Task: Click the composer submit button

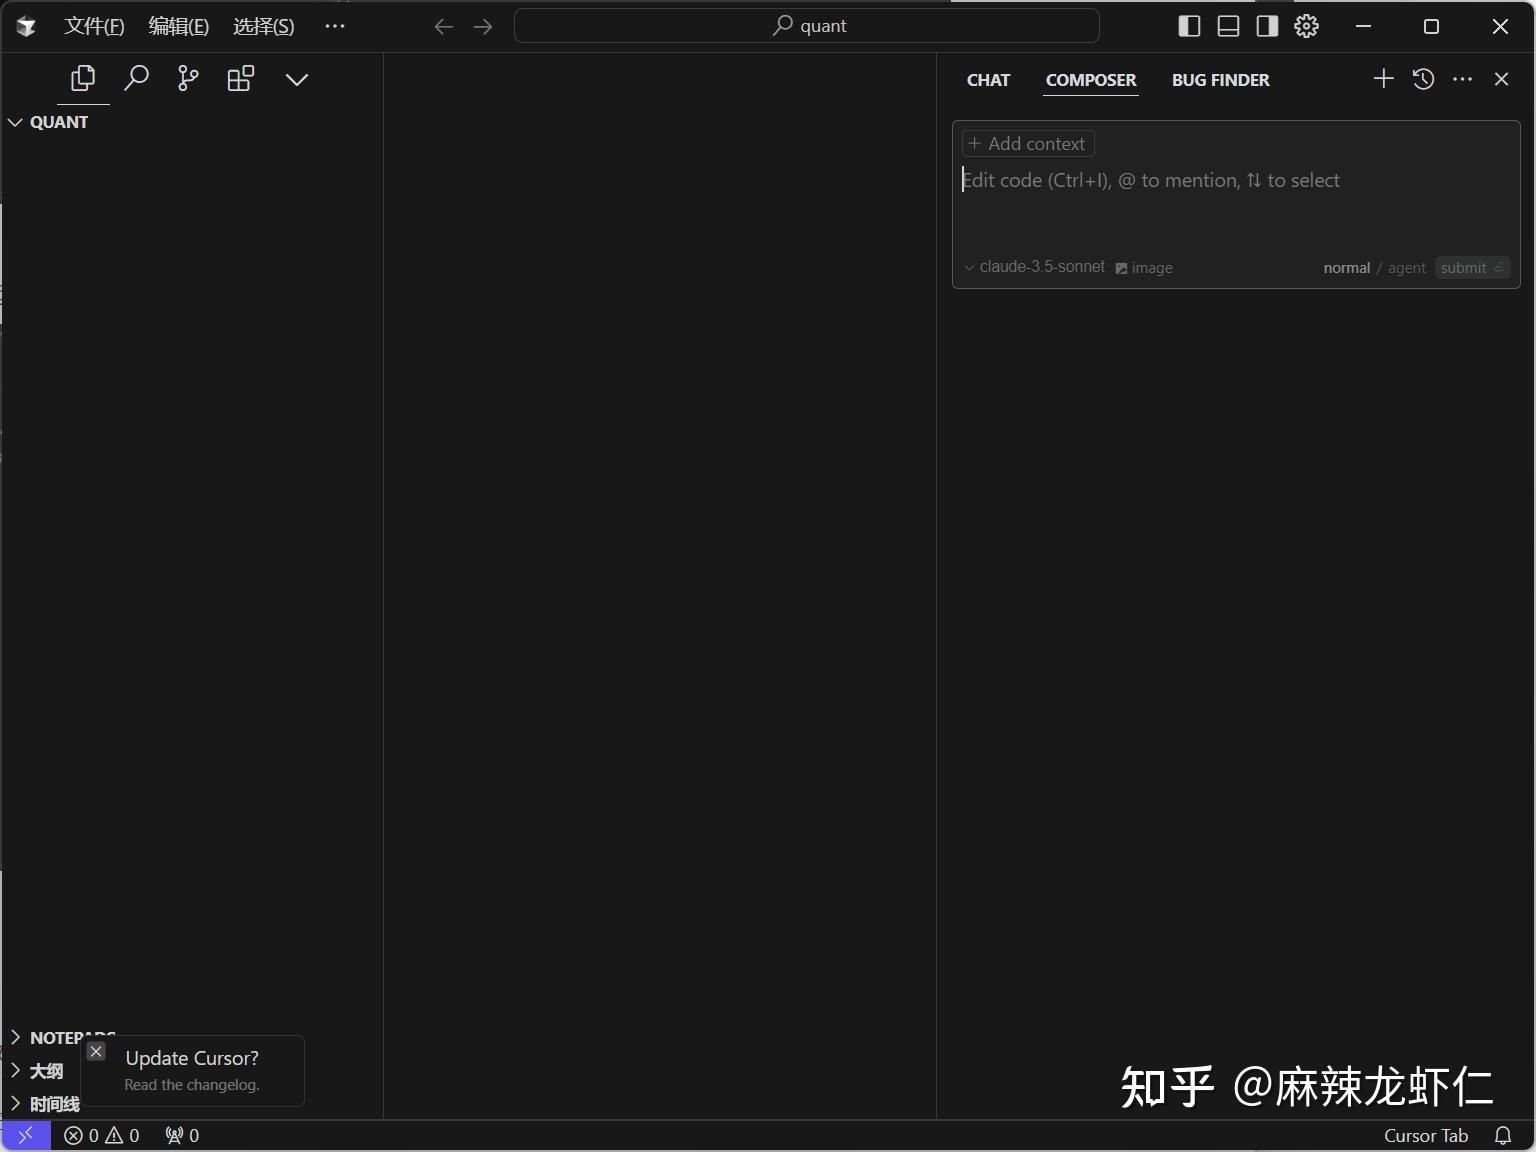Action: [1472, 268]
